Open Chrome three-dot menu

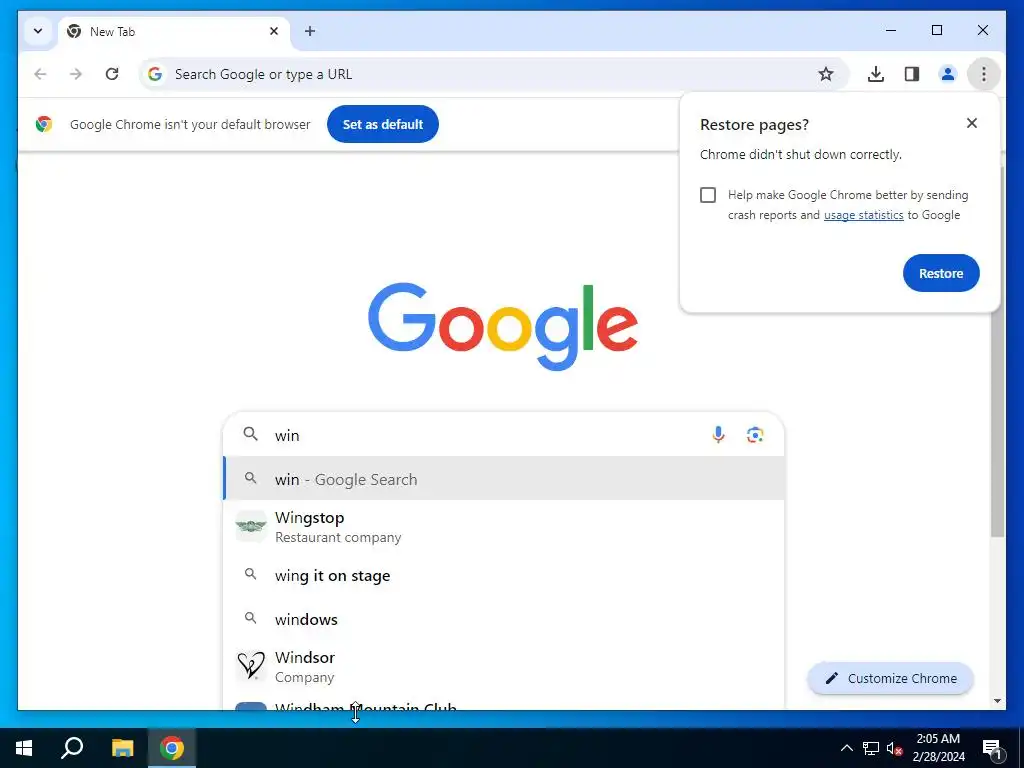pos(984,74)
